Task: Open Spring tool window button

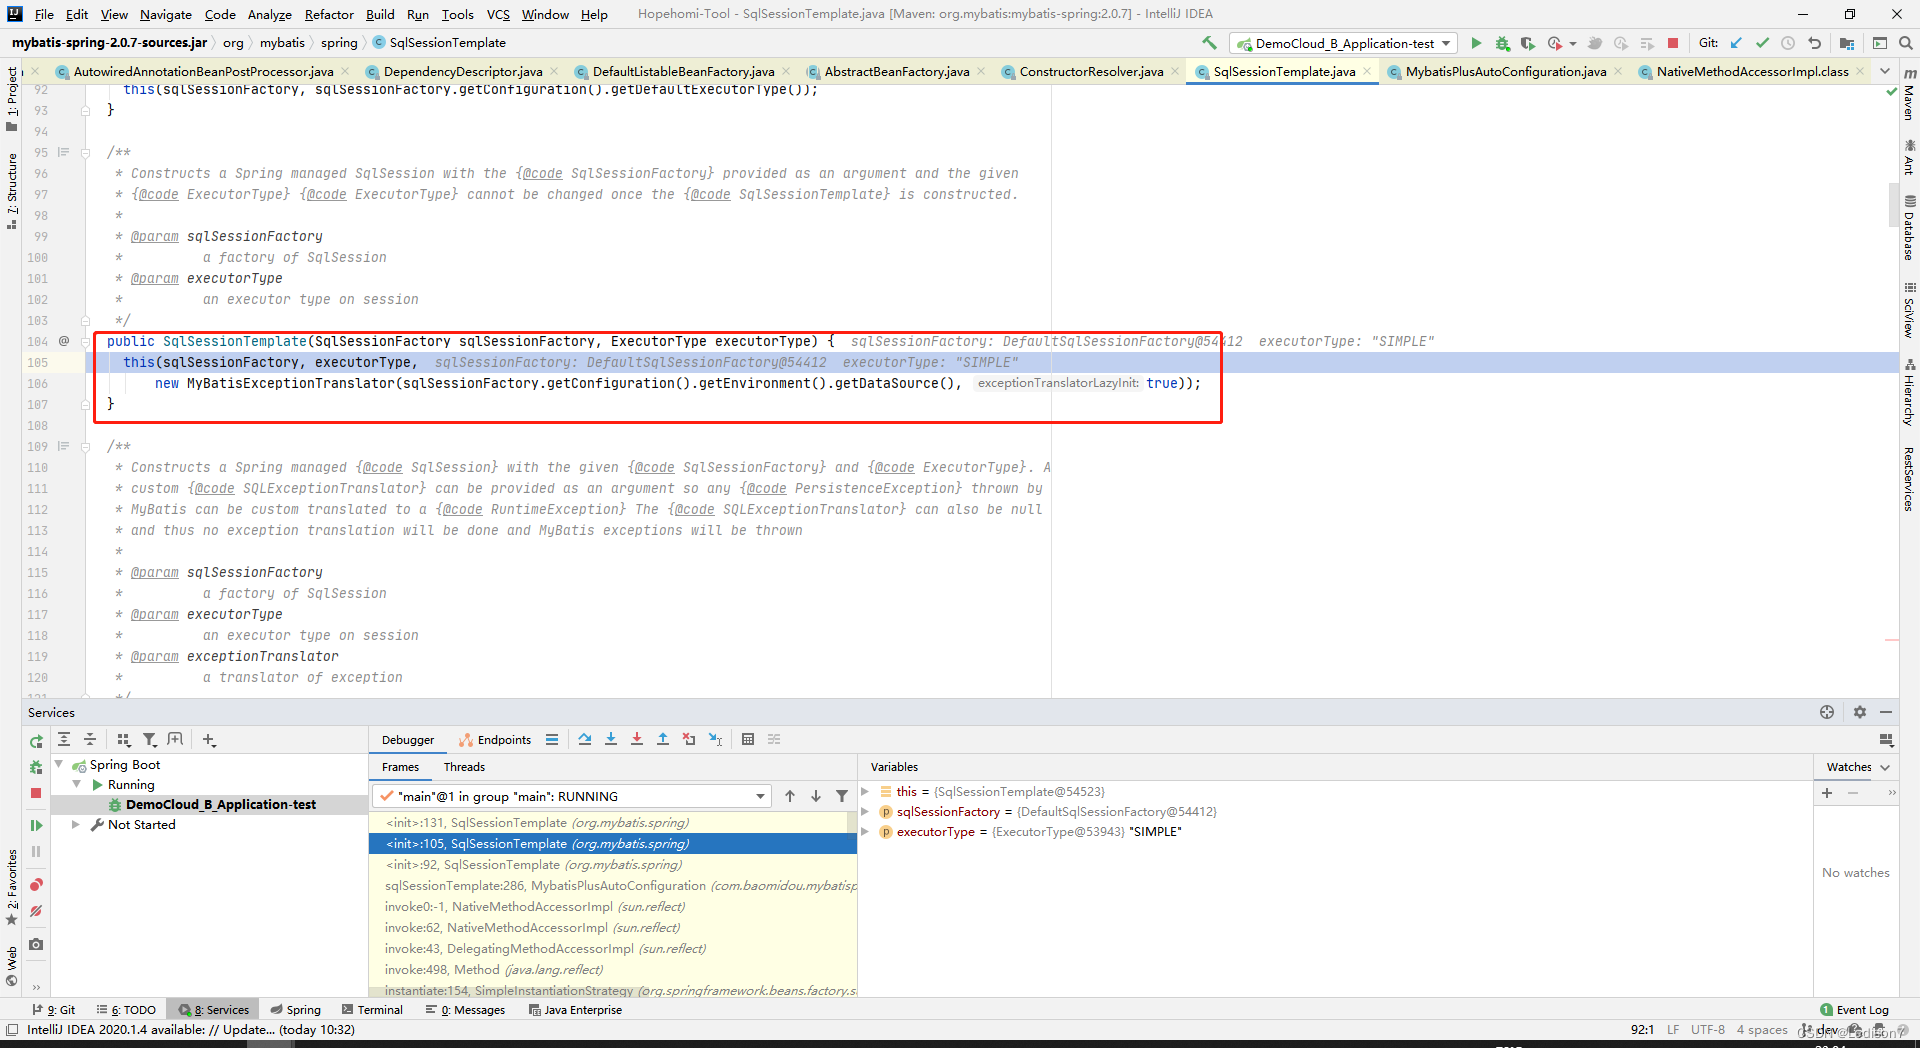Action: tap(296, 1010)
